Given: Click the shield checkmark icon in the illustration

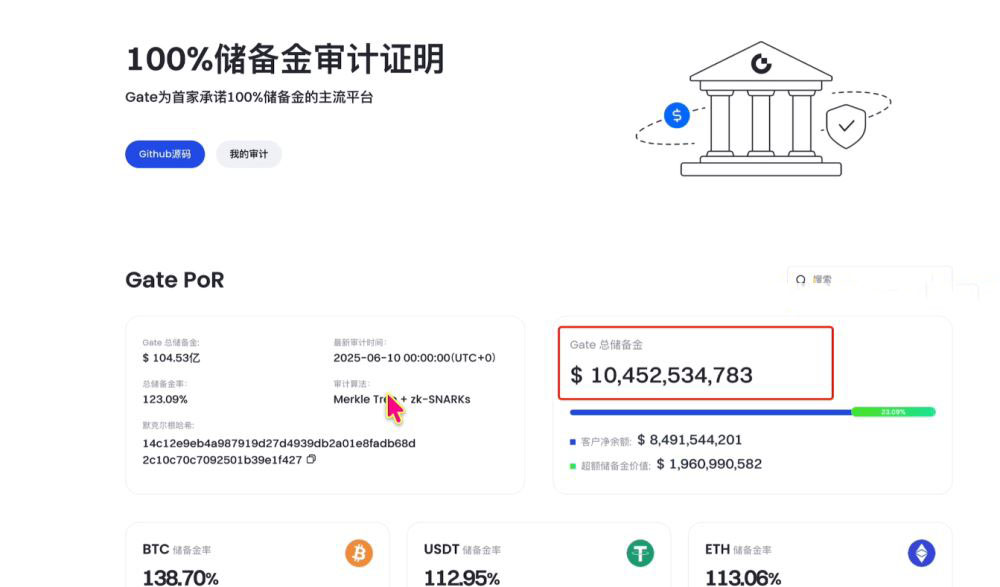Looking at the screenshot, I should point(846,125).
